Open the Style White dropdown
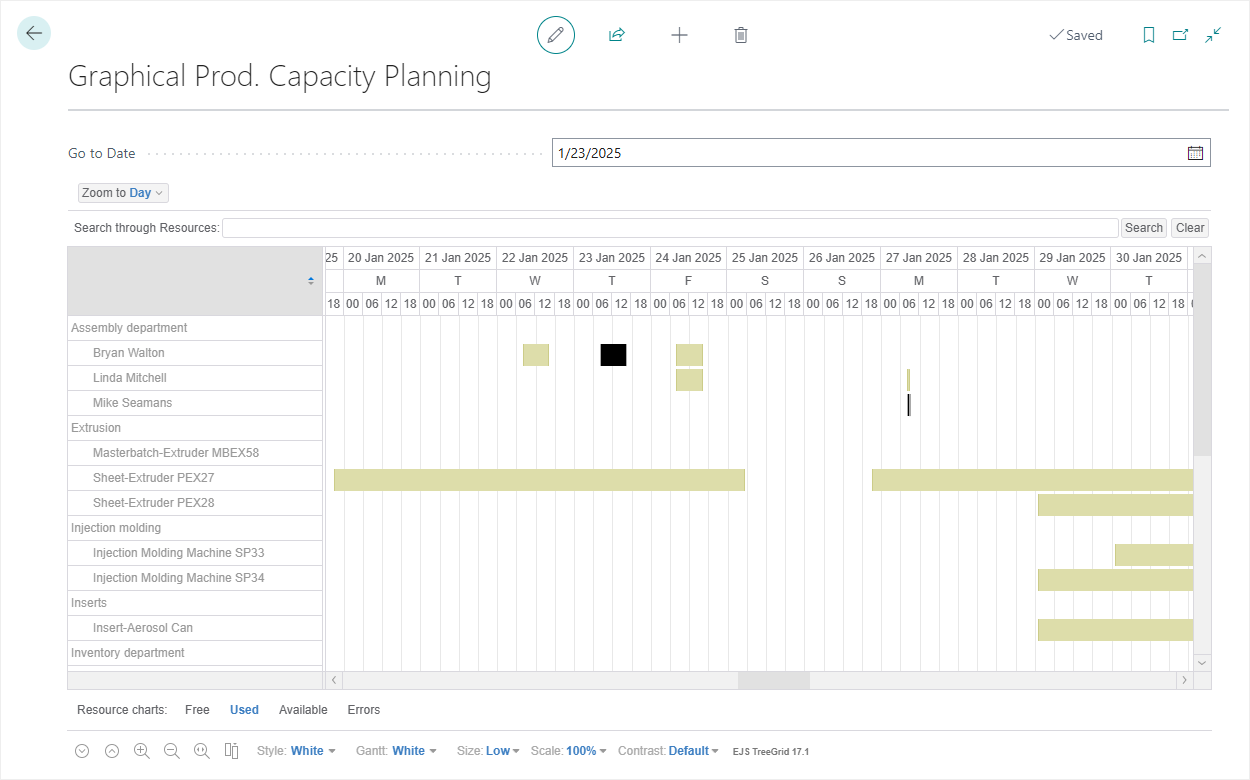Image resolution: width=1250 pixels, height=780 pixels. pos(312,751)
